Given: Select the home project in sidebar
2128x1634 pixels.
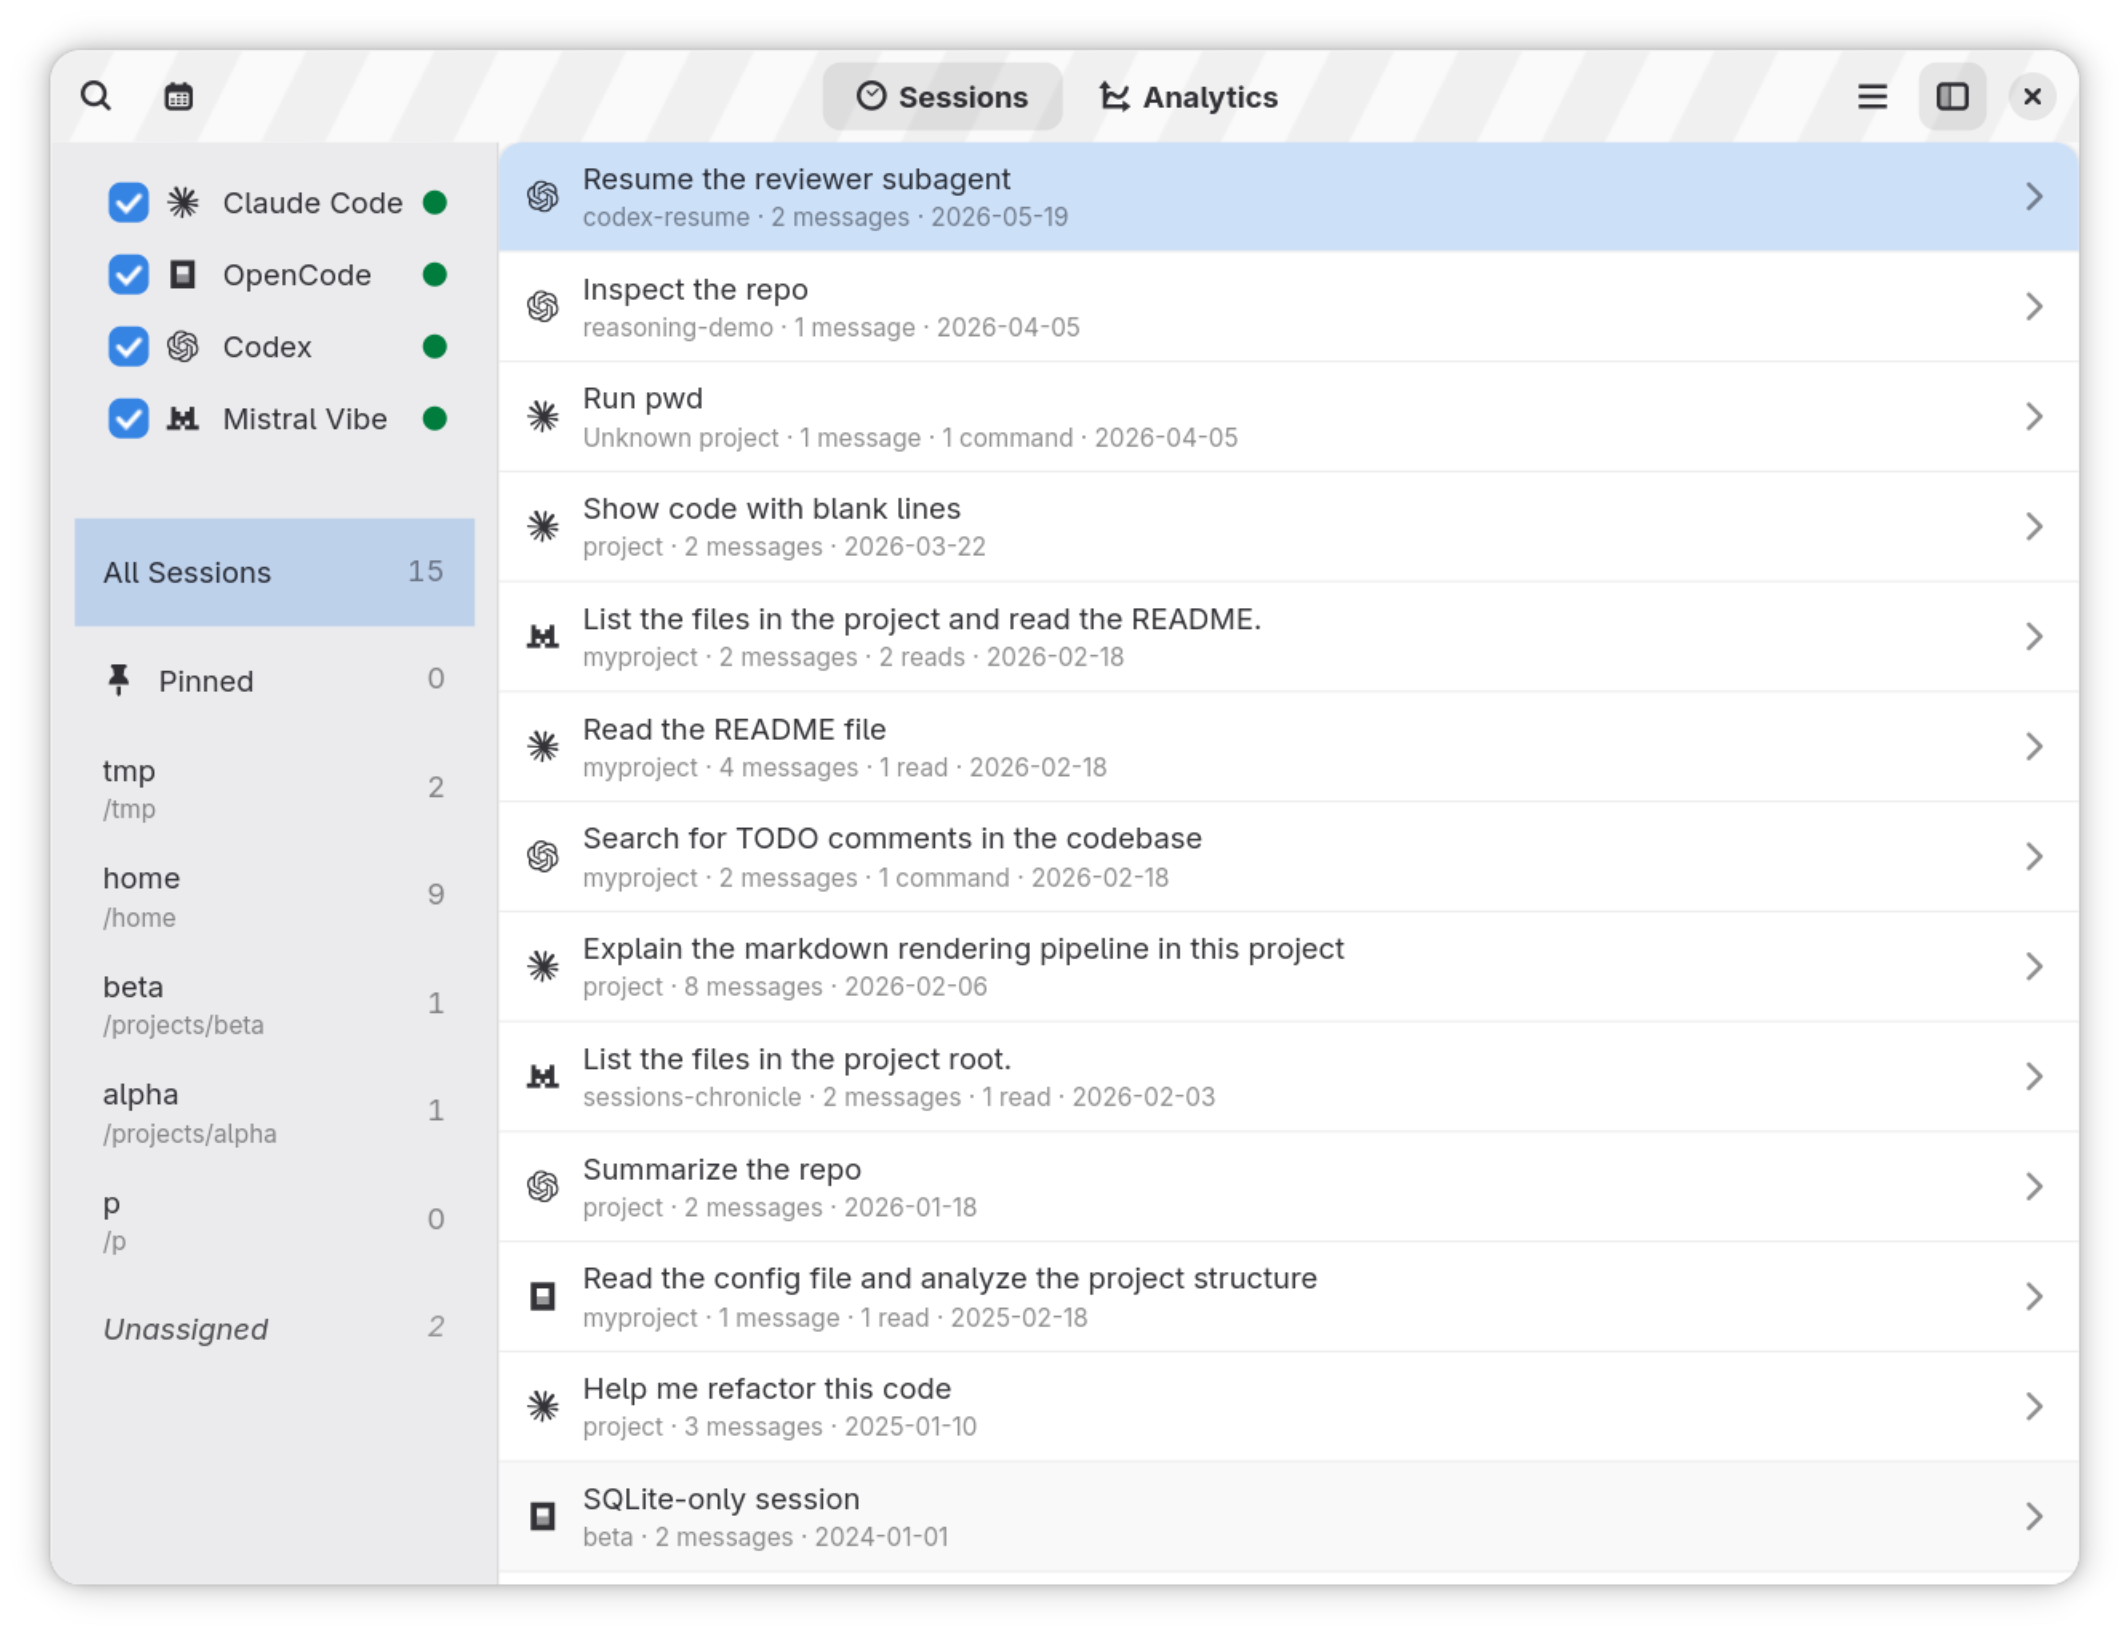Looking at the screenshot, I should [274, 896].
